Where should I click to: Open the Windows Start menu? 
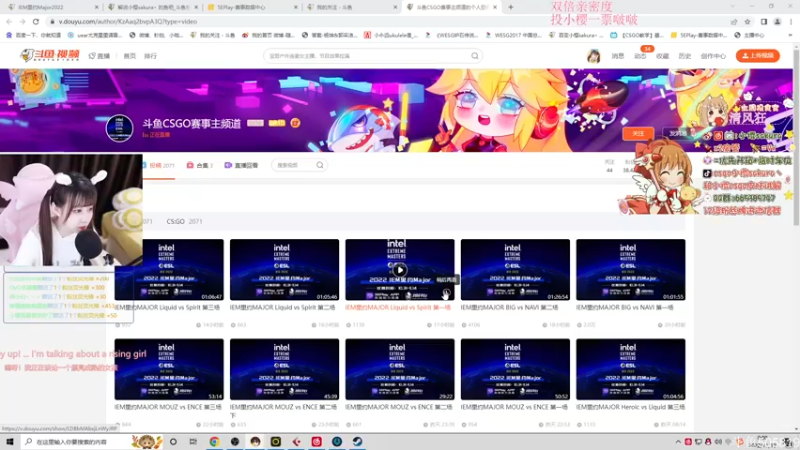click(x=9, y=441)
